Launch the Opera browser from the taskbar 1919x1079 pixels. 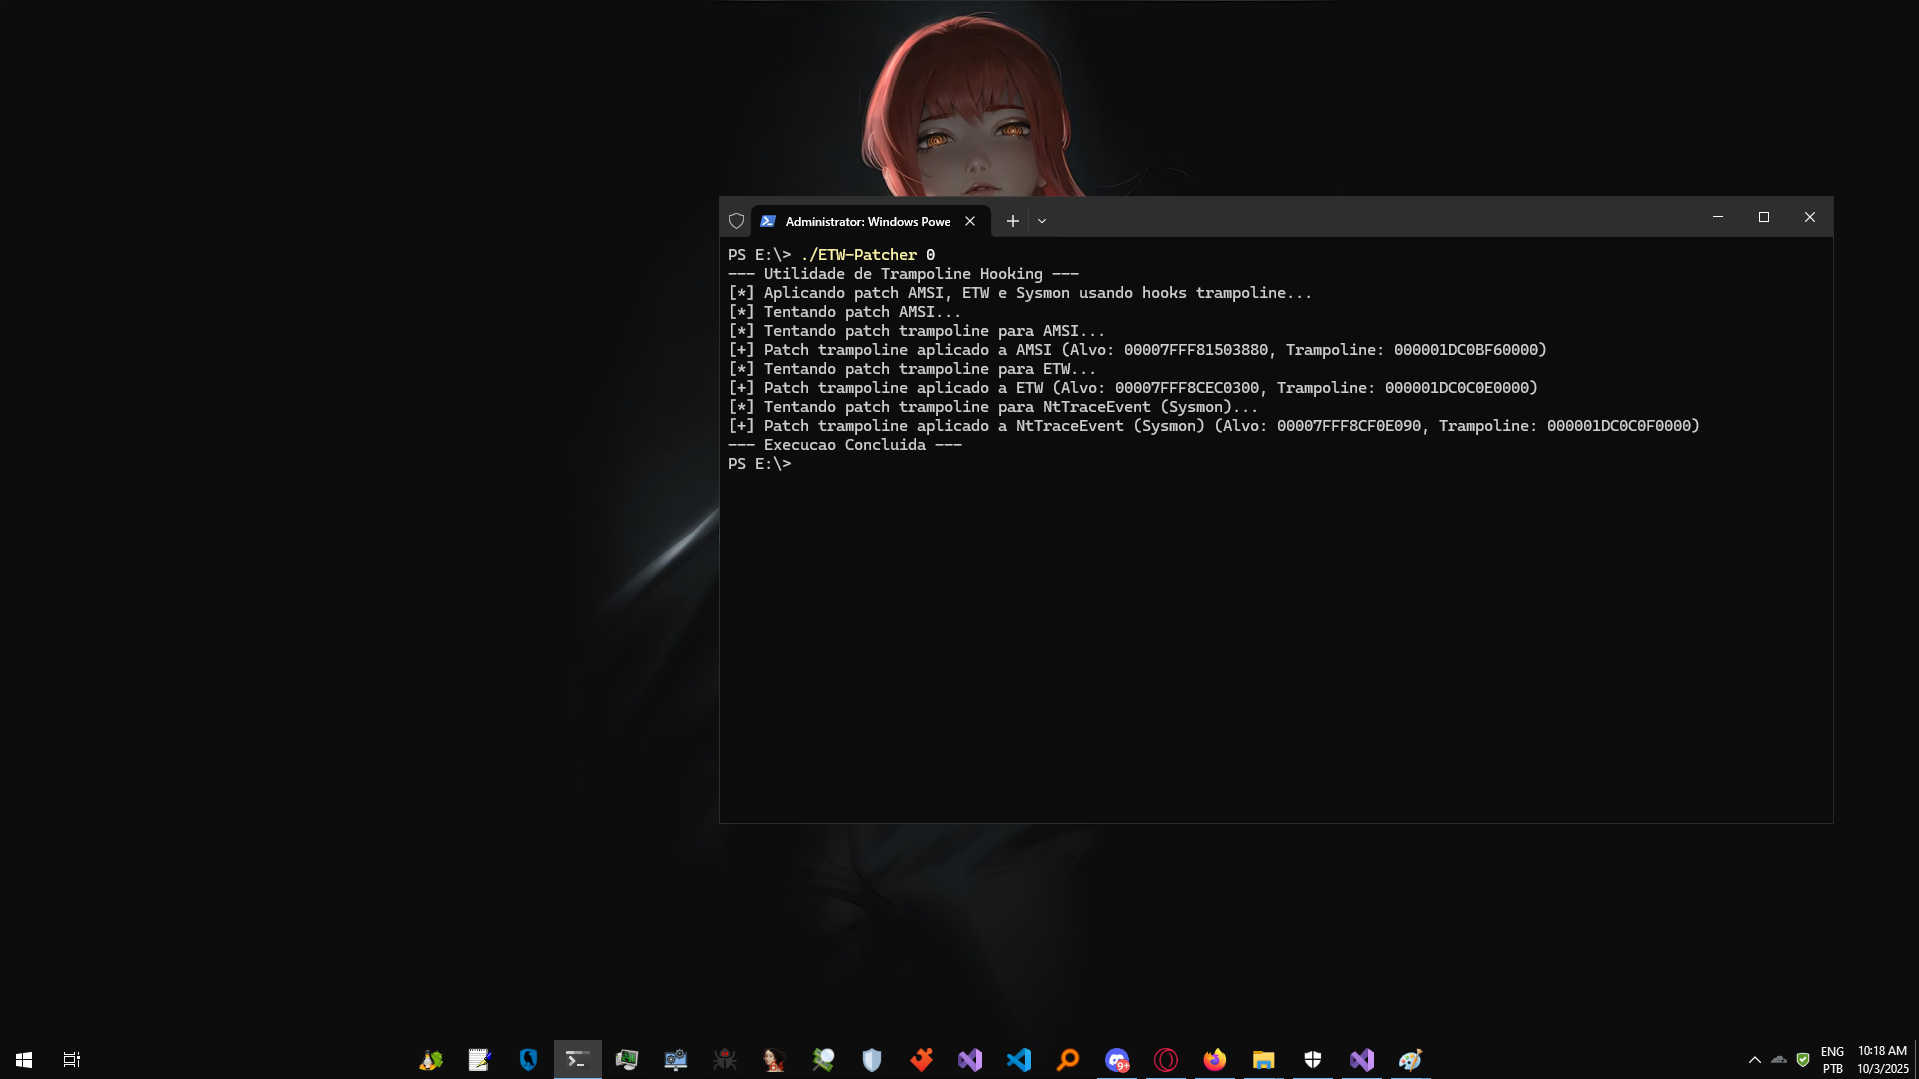click(x=1166, y=1059)
